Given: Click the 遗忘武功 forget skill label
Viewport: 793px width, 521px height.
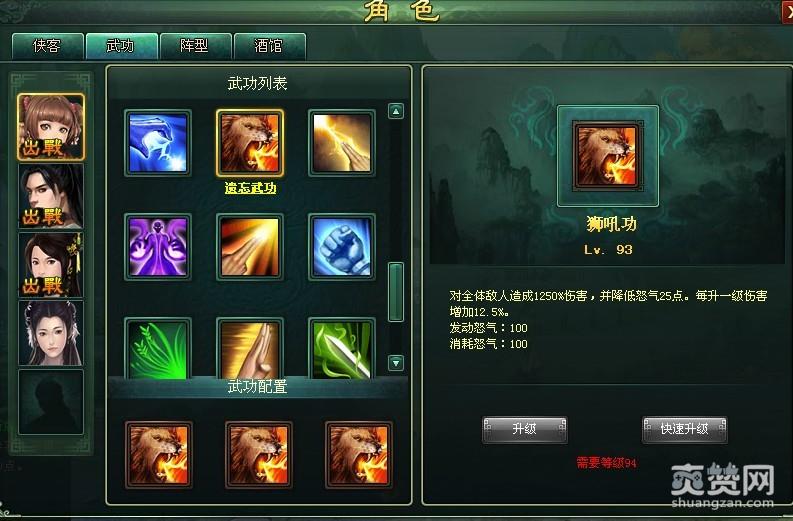Looking at the screenshot, I should (x=250, y=188).
